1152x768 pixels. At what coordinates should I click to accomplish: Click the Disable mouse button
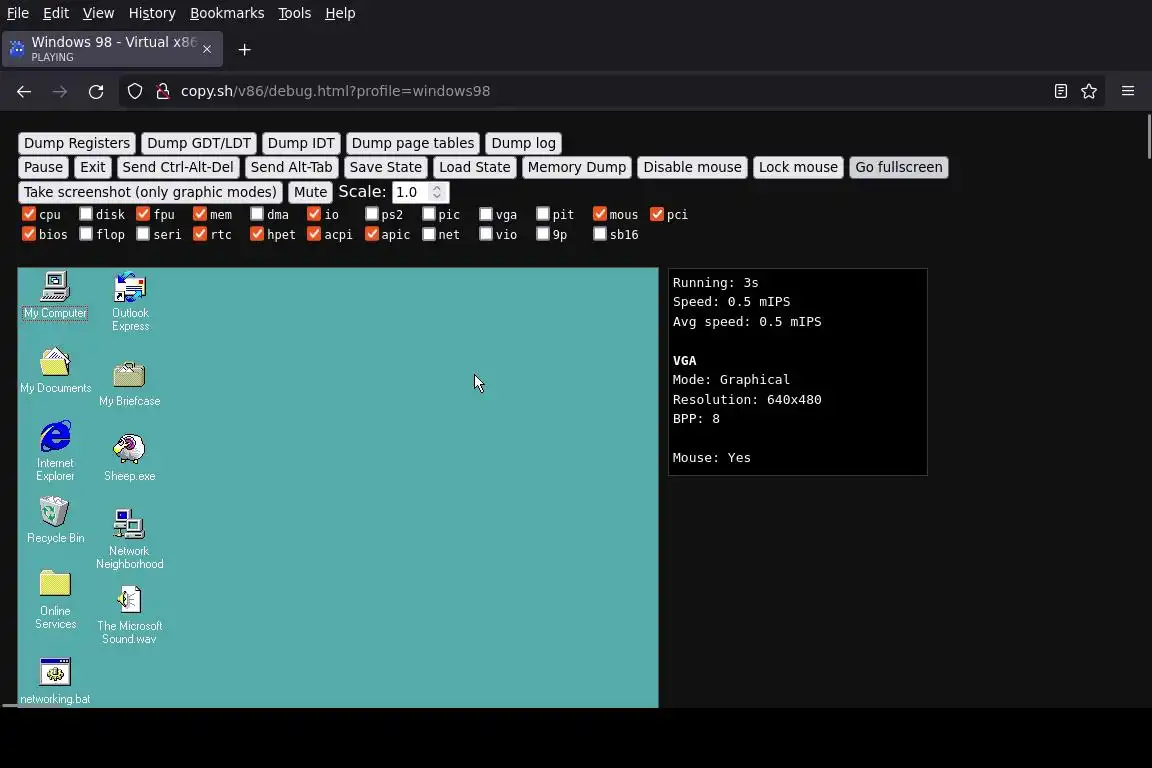pyautogui.click(x=693, y=168)
